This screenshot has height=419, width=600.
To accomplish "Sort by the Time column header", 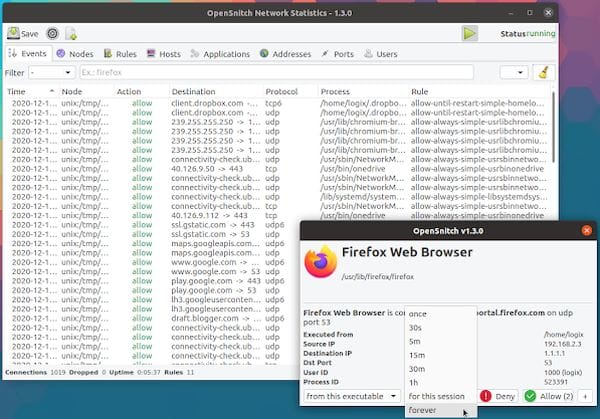I will point(31,91).
